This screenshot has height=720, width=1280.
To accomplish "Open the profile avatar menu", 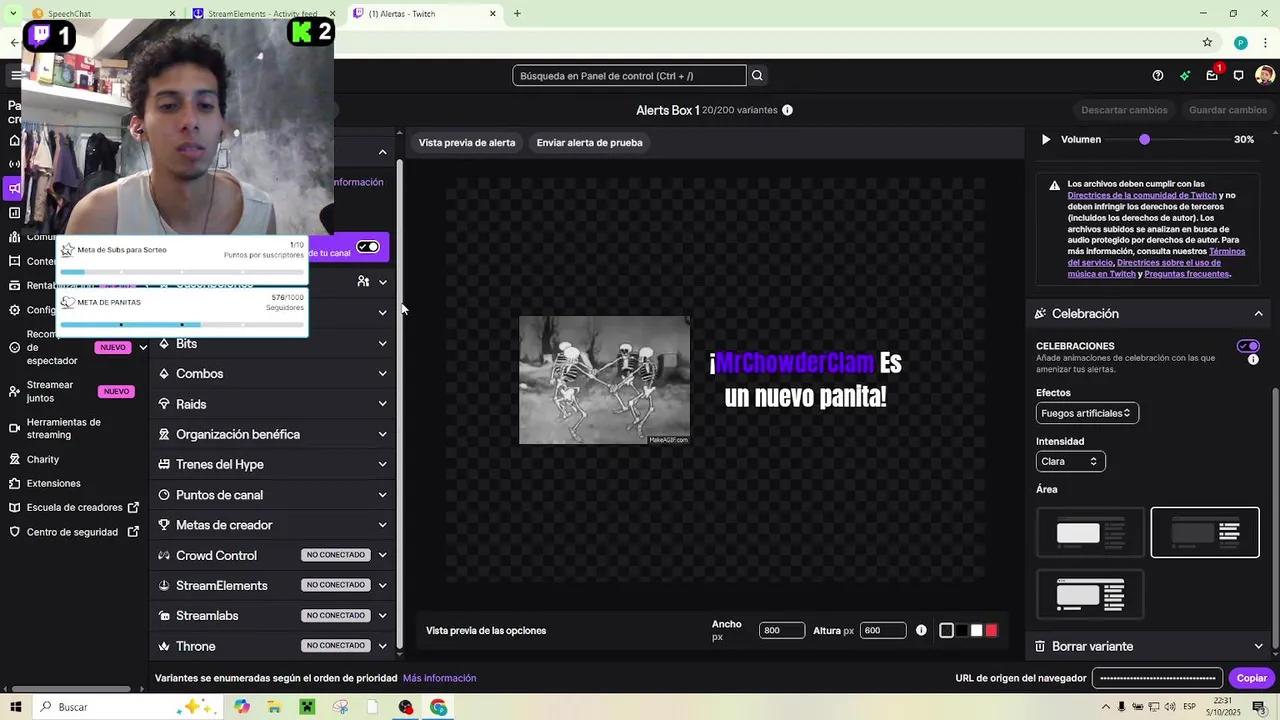I will (x=1265, y=76).
